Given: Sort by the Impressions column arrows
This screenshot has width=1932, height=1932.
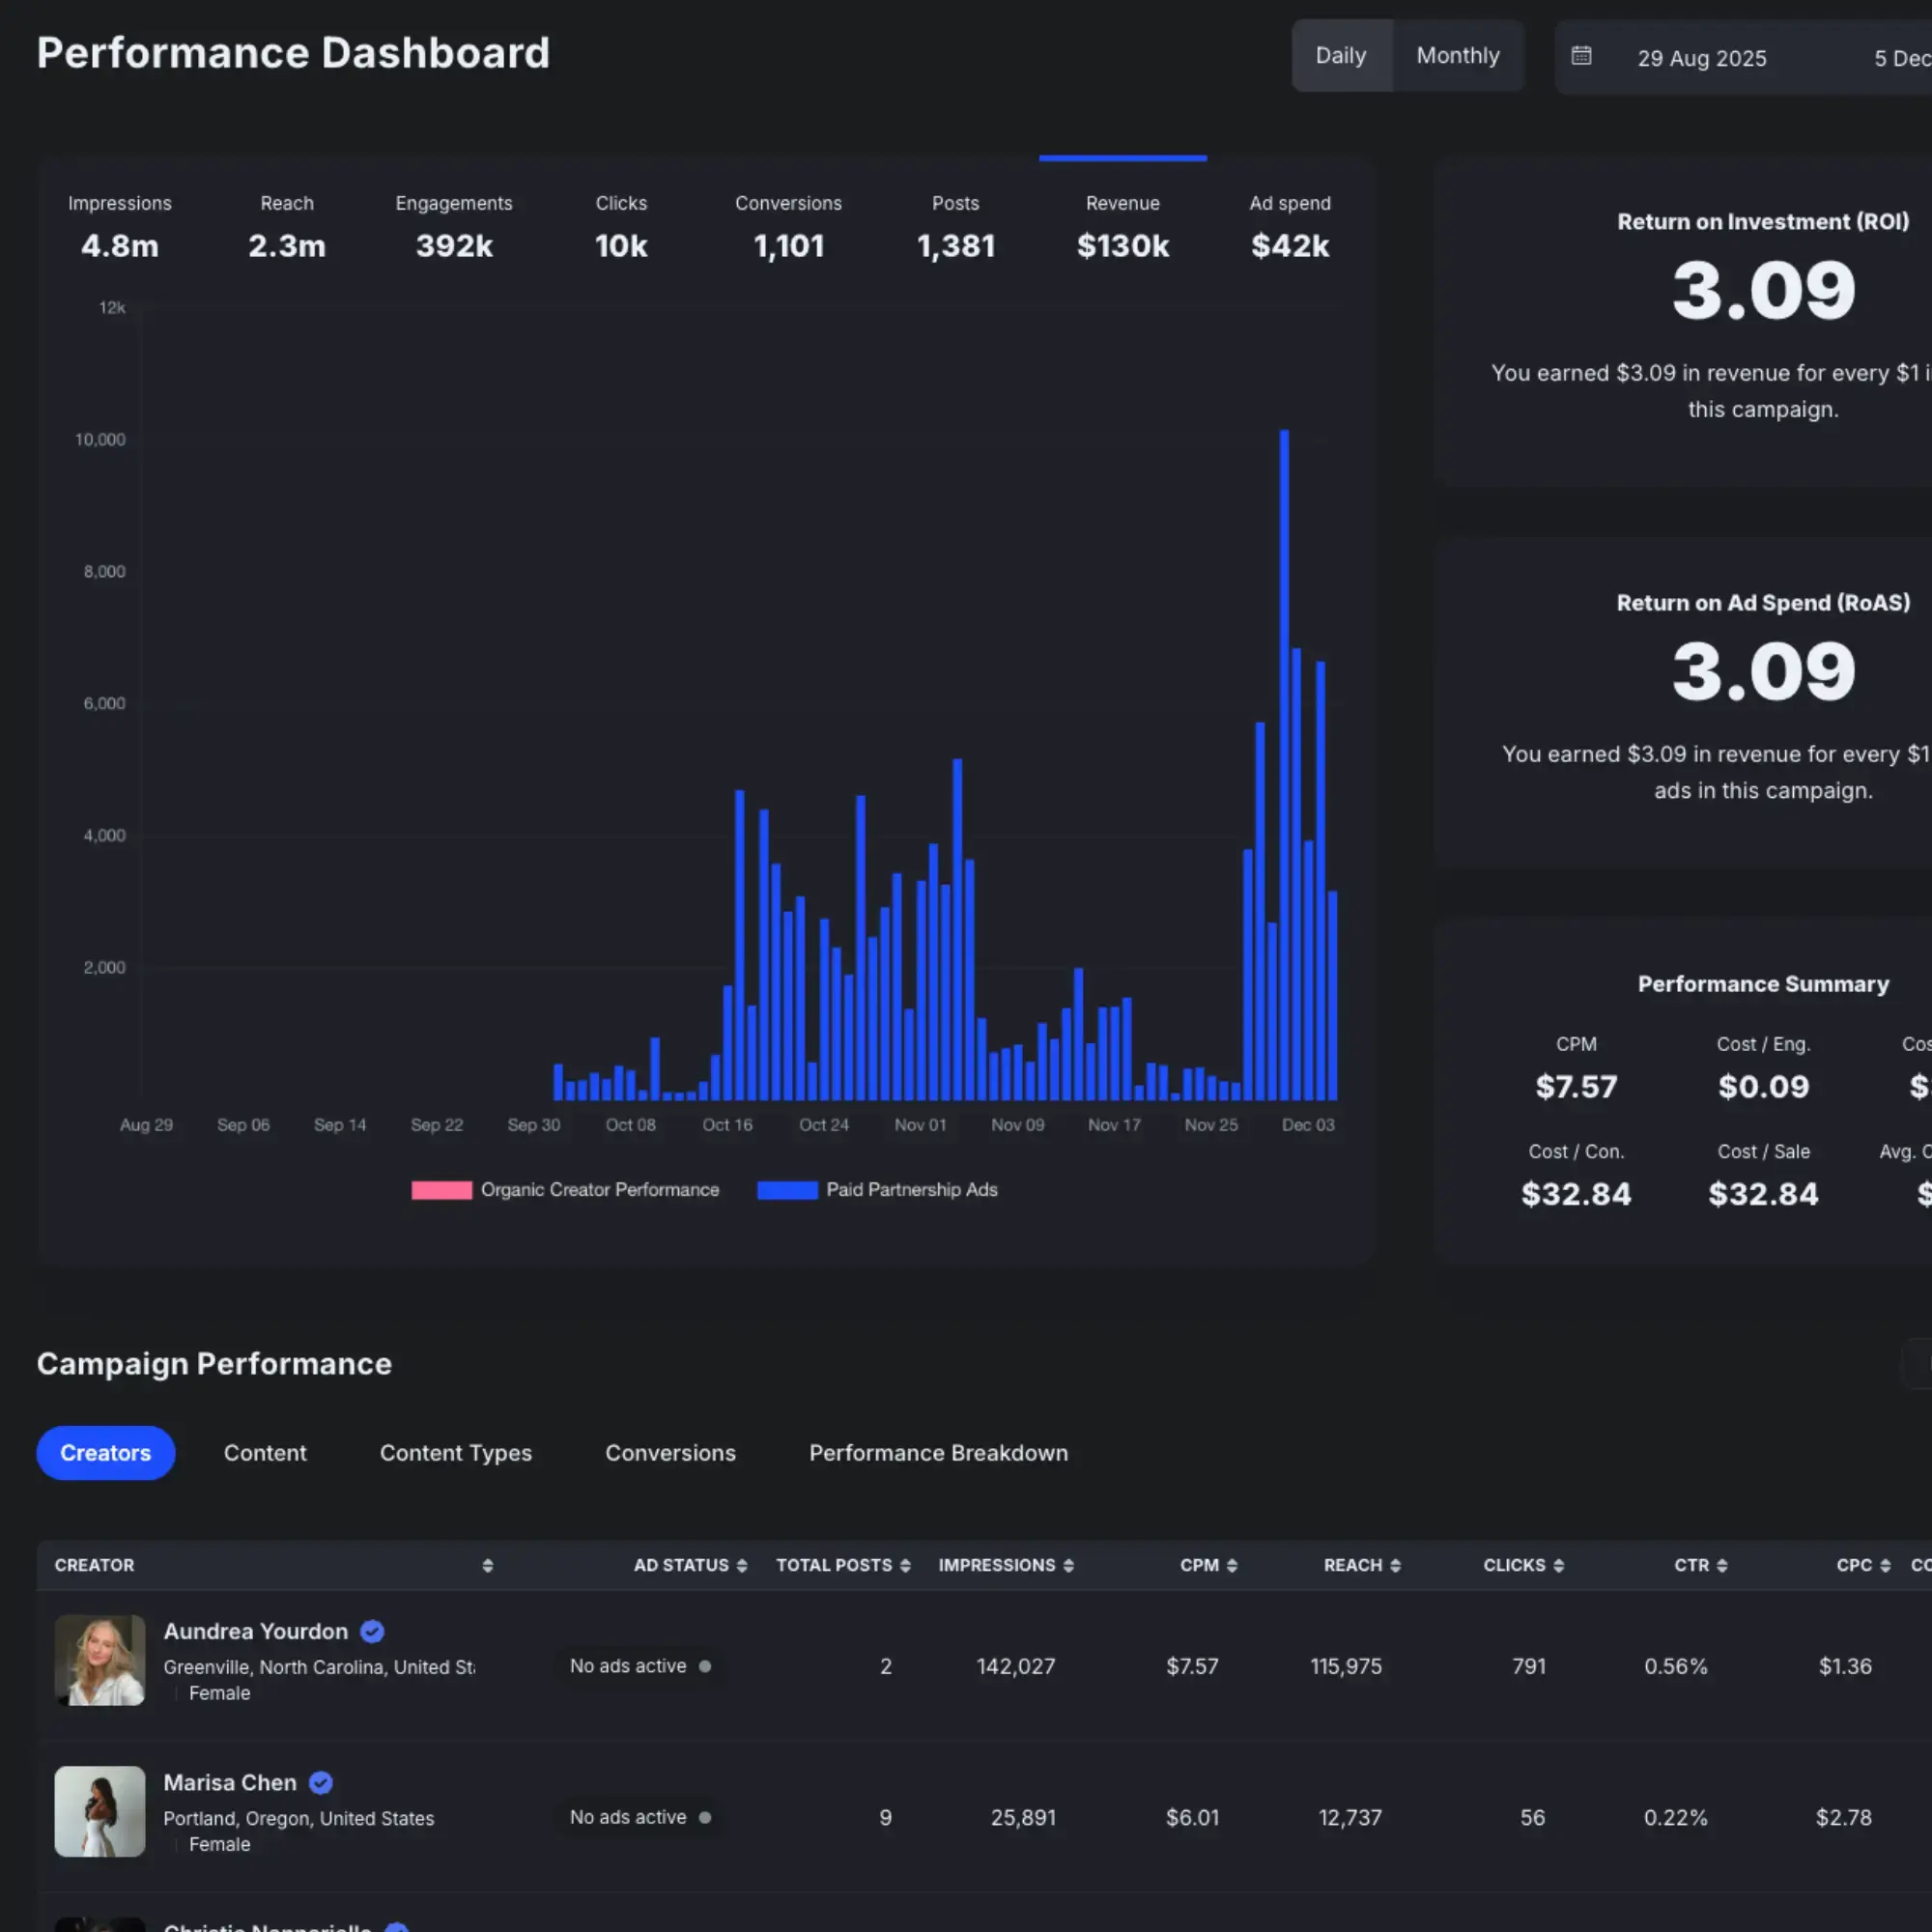Looking at the screenshot, I should pyautogui.click(x=1068, y=1565).
